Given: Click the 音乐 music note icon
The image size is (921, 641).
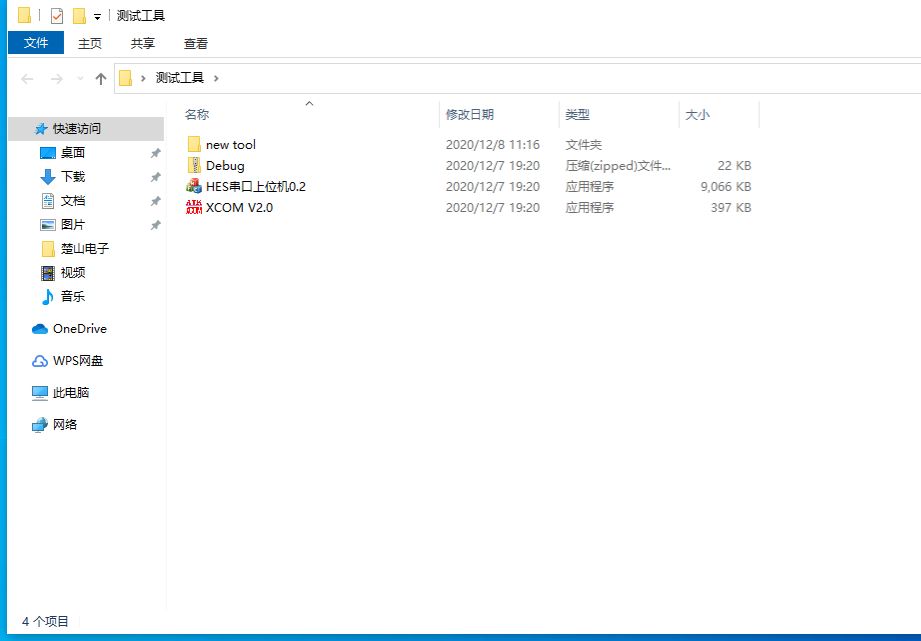Looking at the screenshot, I should pyautogui.click(x=48, y=297).
